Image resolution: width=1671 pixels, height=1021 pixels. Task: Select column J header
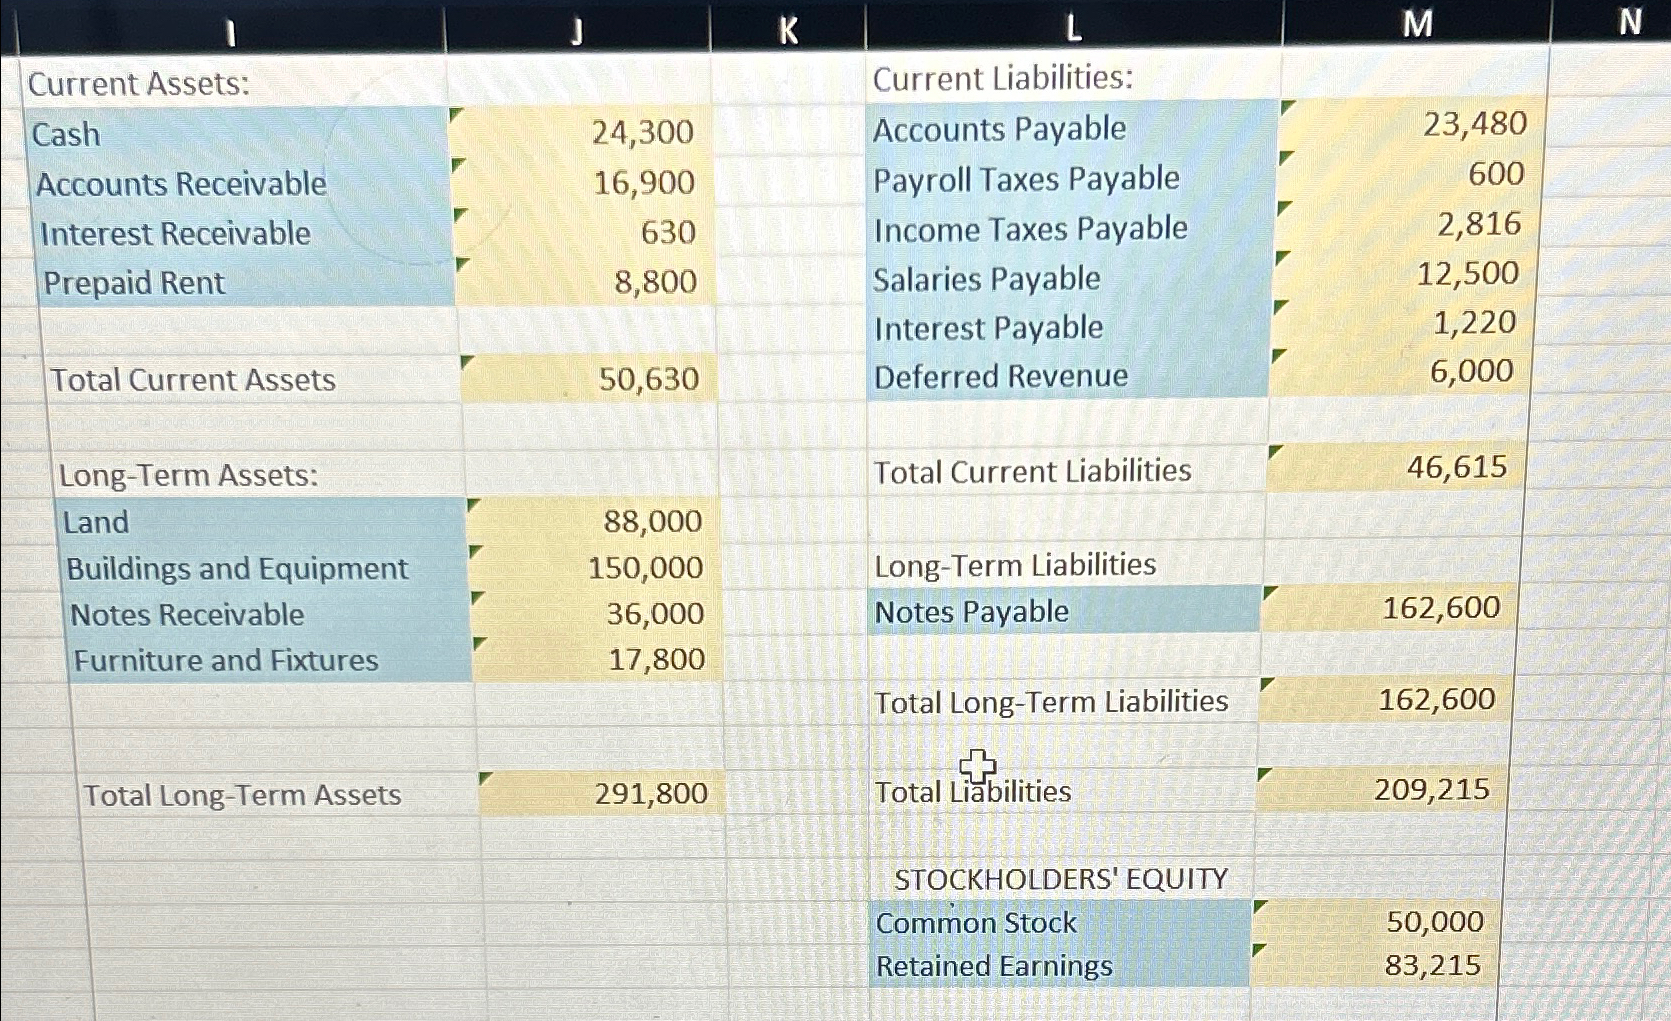[x=577, y=30]
